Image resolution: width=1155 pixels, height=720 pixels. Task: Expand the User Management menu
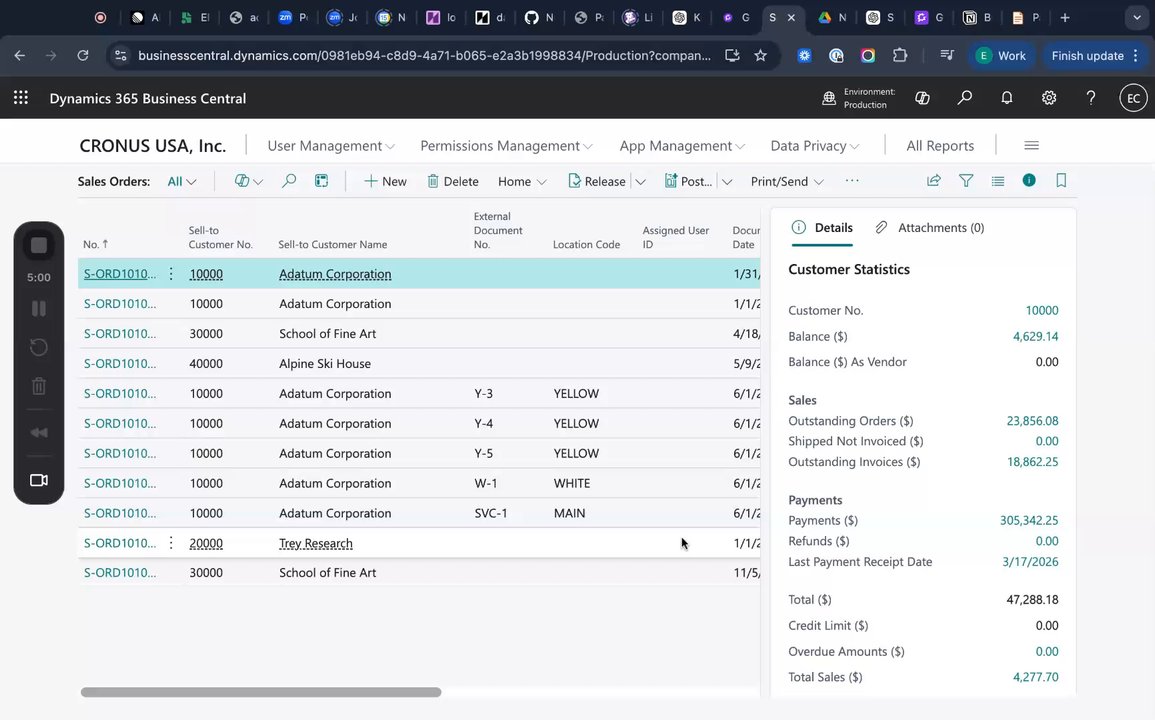click(x=331, y=146)
